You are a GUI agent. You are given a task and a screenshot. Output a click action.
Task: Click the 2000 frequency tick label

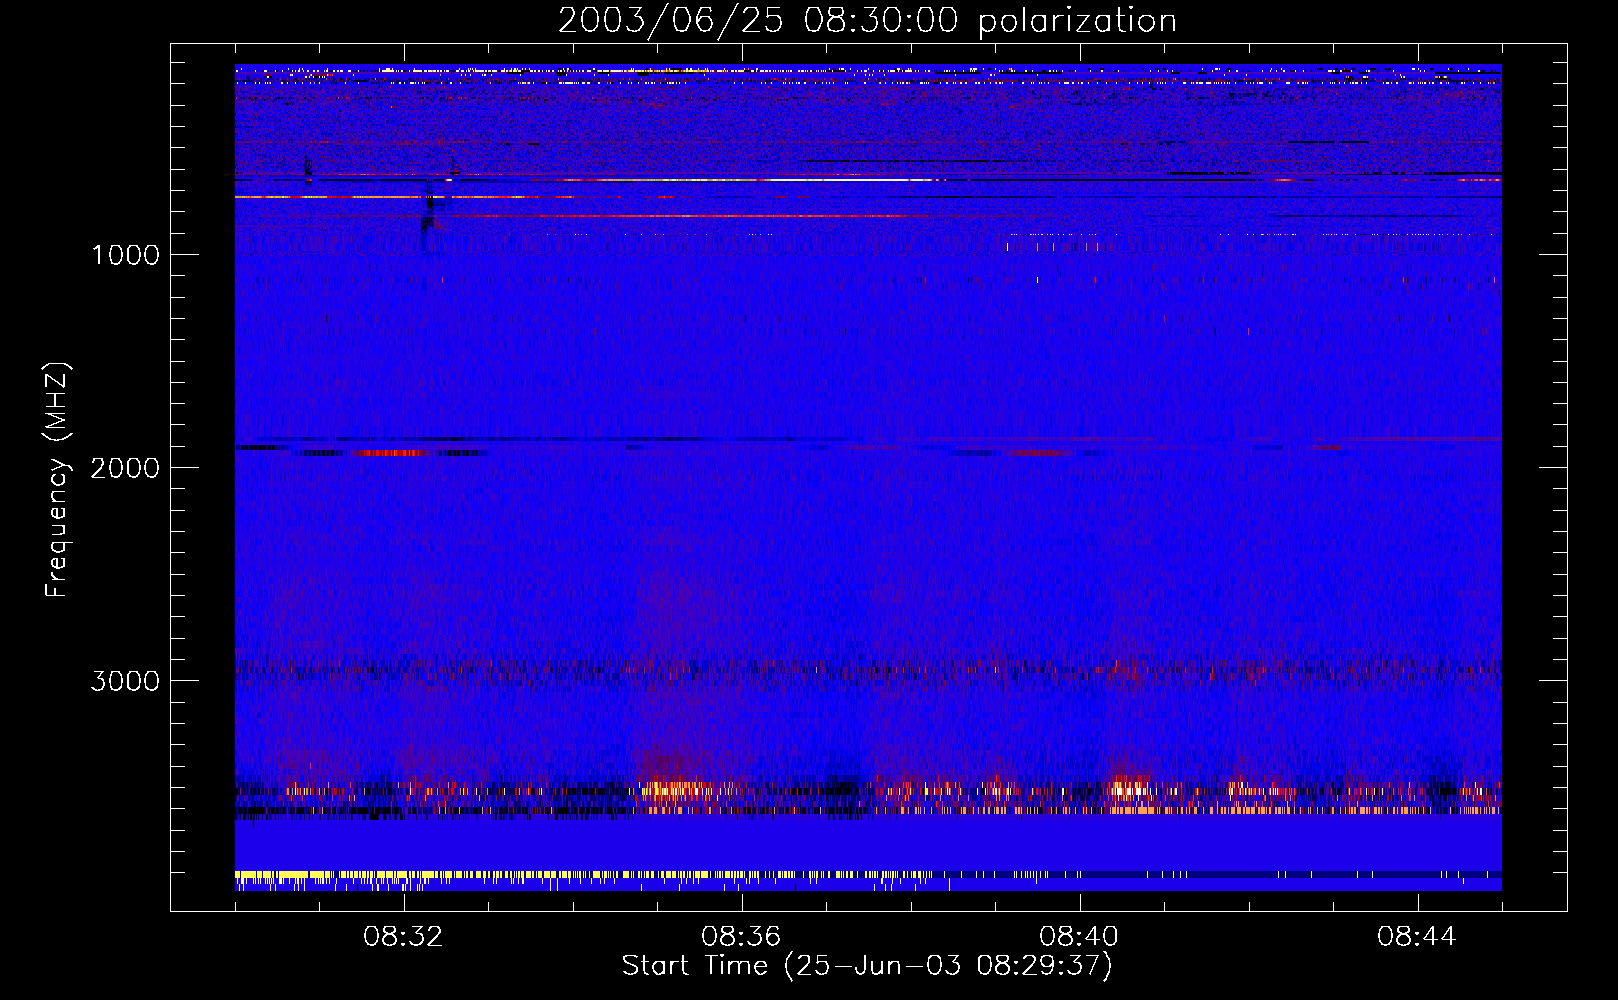click(125, 468)
